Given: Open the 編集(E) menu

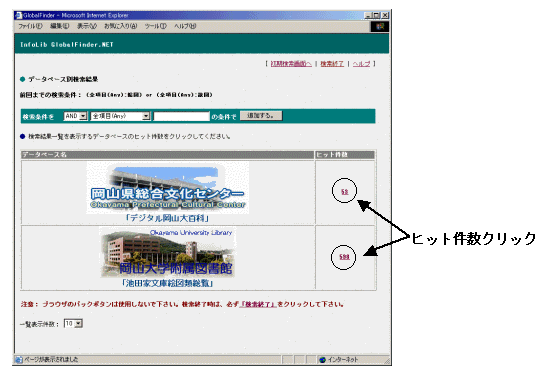Looking at the screenshot, I should click(x=59, y=26).
